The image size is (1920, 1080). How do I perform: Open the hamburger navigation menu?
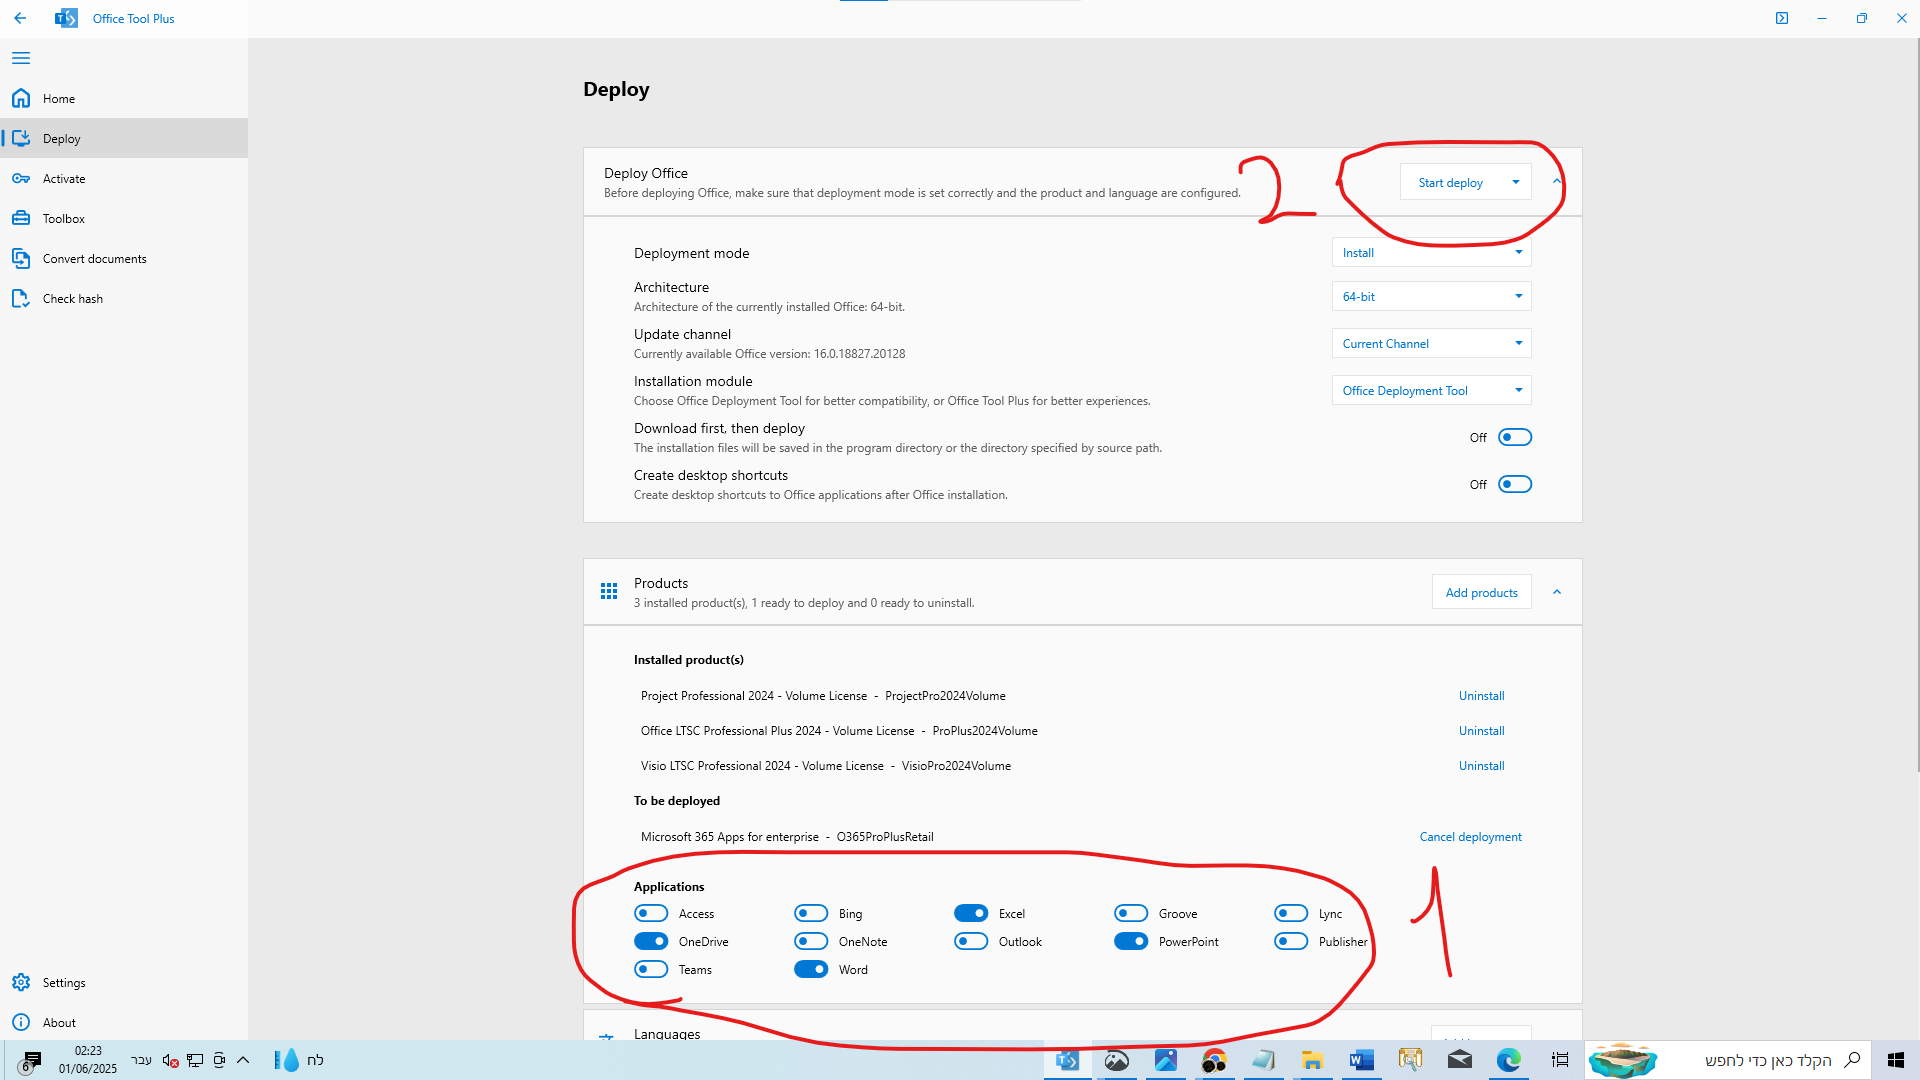tap(21, 58)
